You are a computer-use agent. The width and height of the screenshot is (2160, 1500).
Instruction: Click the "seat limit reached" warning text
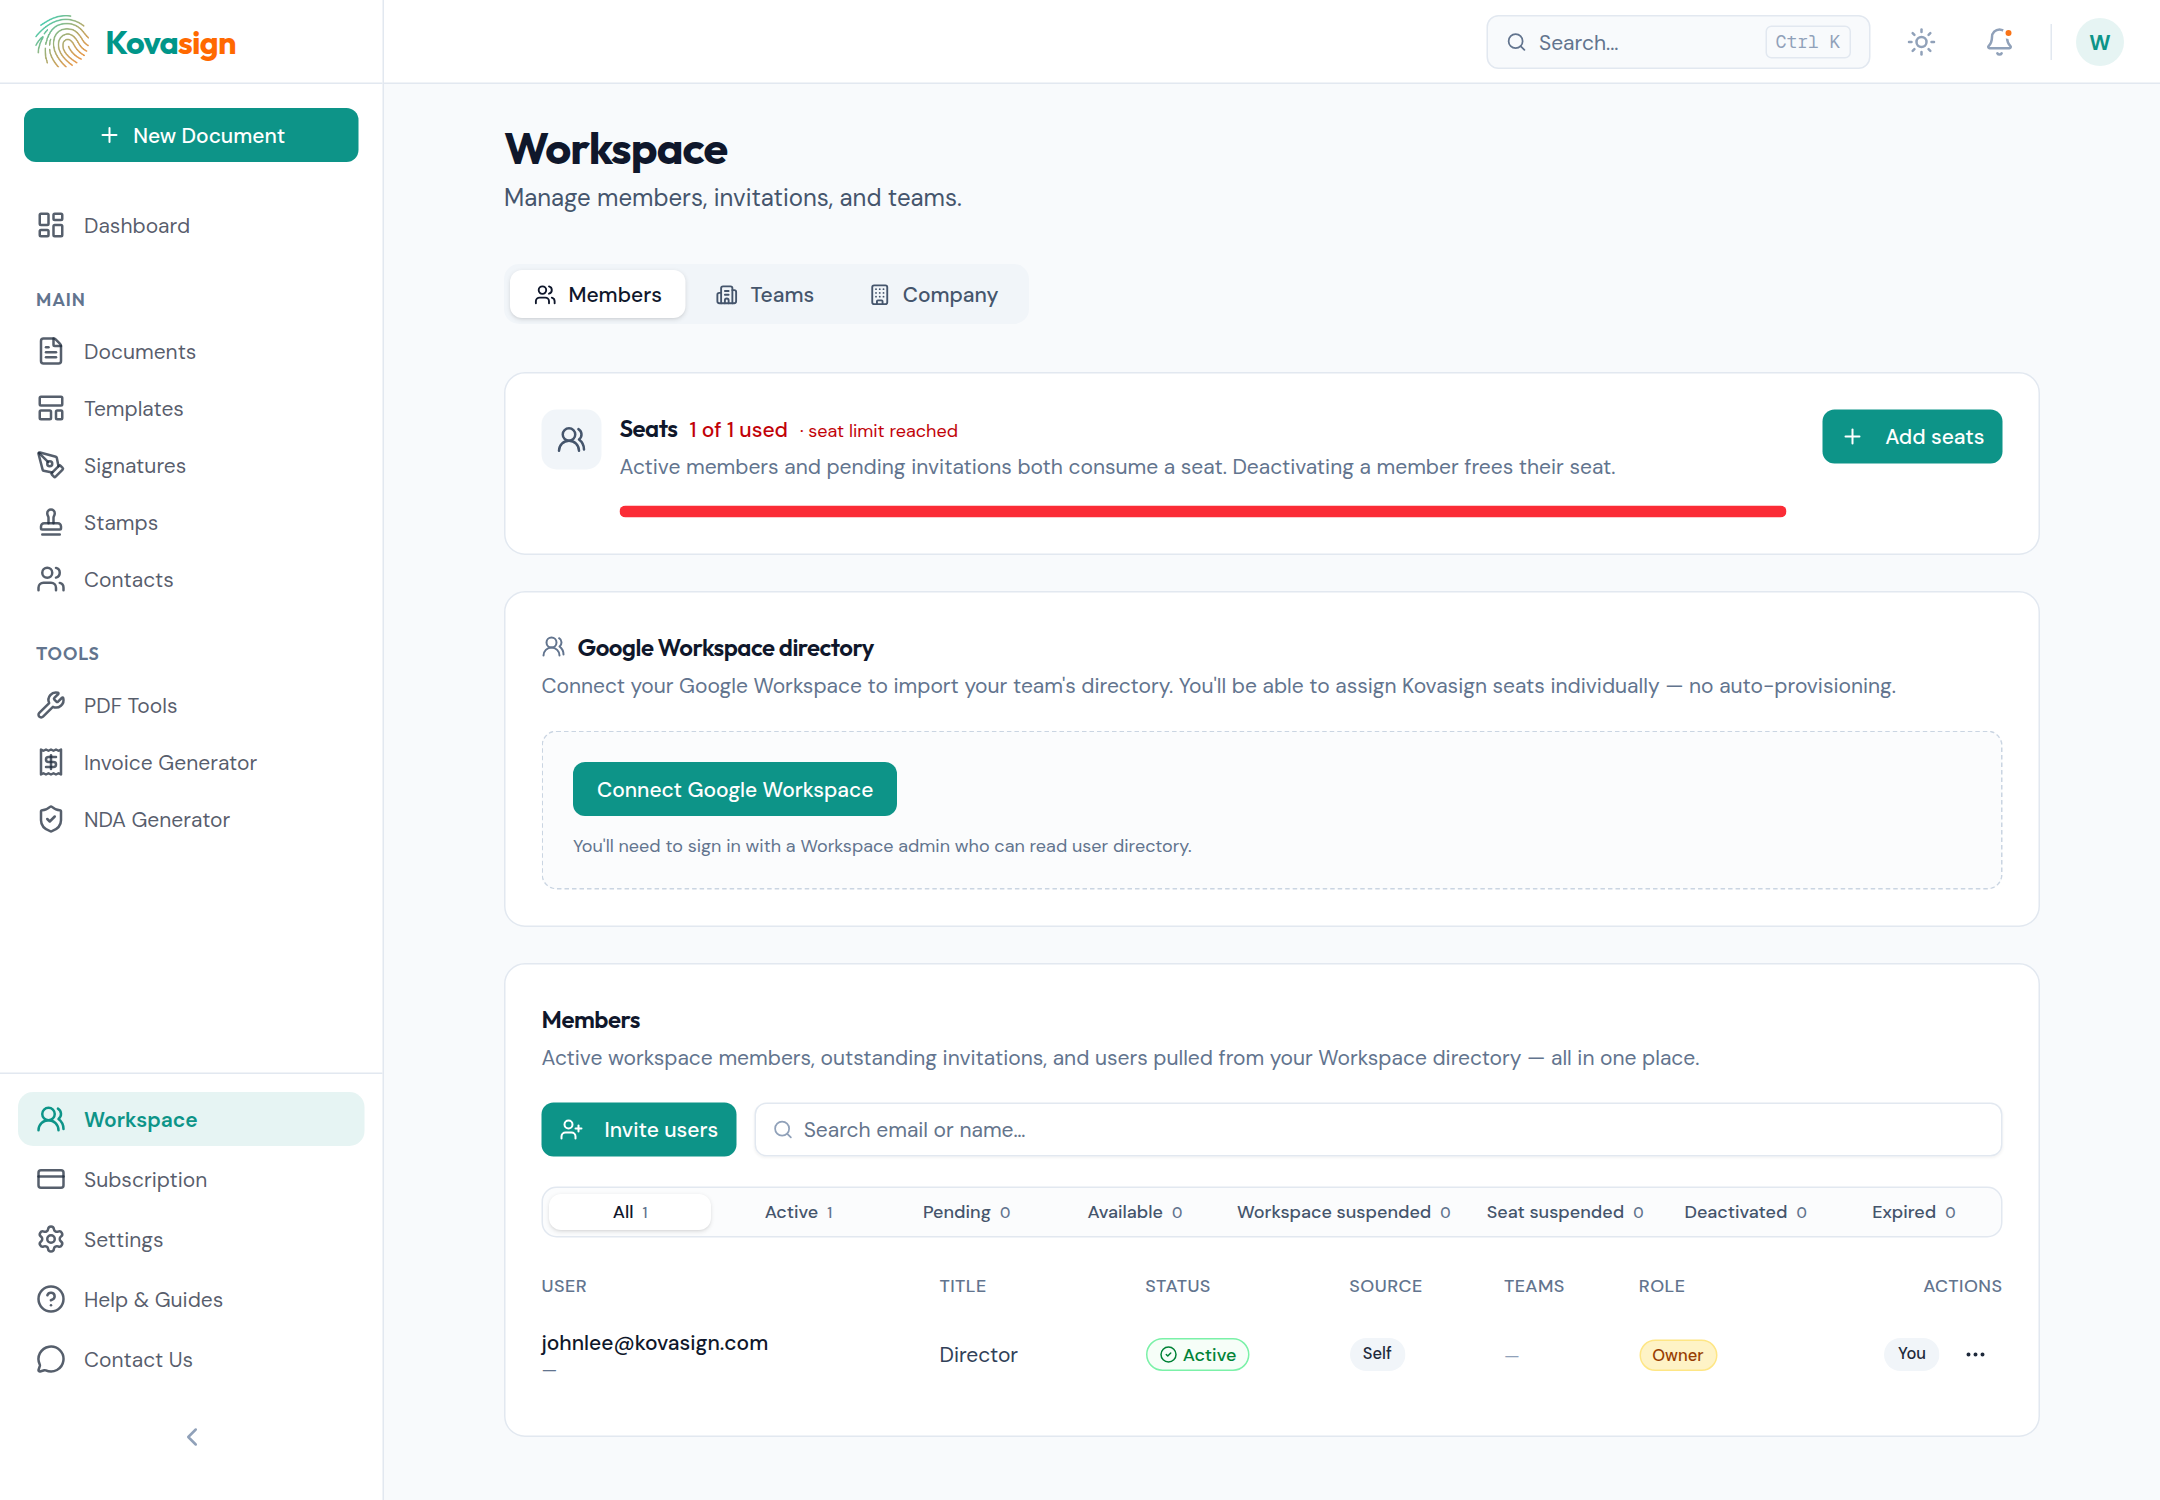(882, 431)
